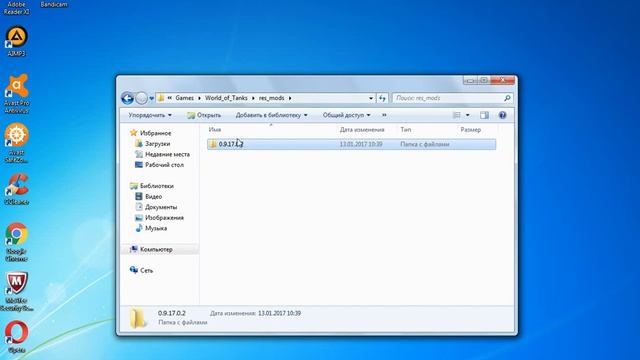Image resolution: width=640 pixels, height=360 pixels.
Task: Expand the arrow after World_of_Tanks in path
Action: coord(253,98)
